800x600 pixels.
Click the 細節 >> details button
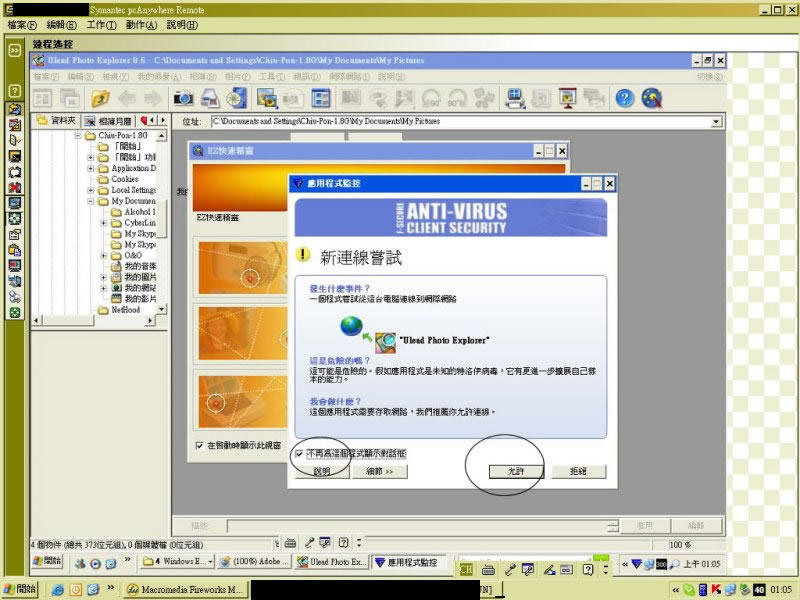pyautogui.click(x=380, y=471)
